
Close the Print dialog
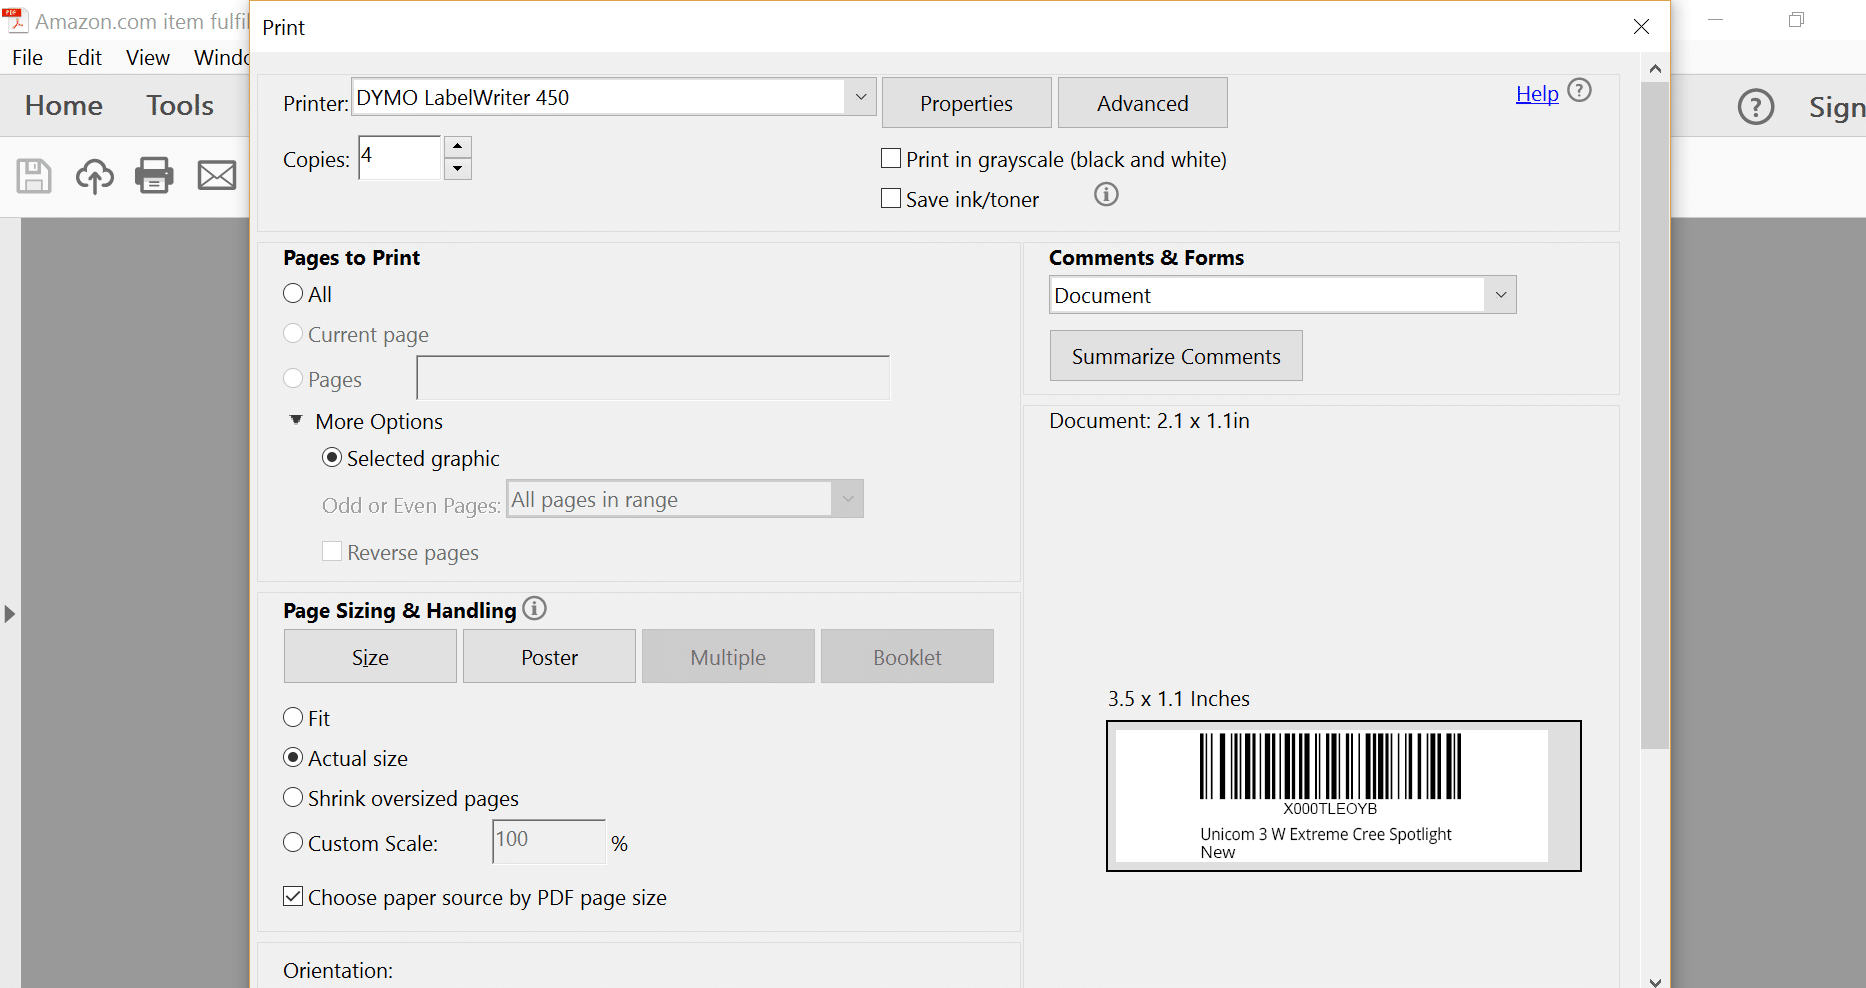pyautogui.click(x=1641, y=27)
